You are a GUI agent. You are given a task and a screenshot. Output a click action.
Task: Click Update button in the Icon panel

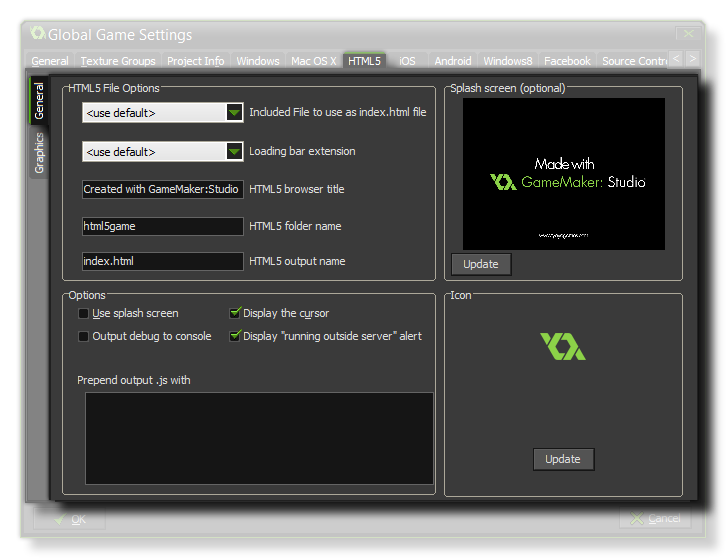tap(563, 459)
